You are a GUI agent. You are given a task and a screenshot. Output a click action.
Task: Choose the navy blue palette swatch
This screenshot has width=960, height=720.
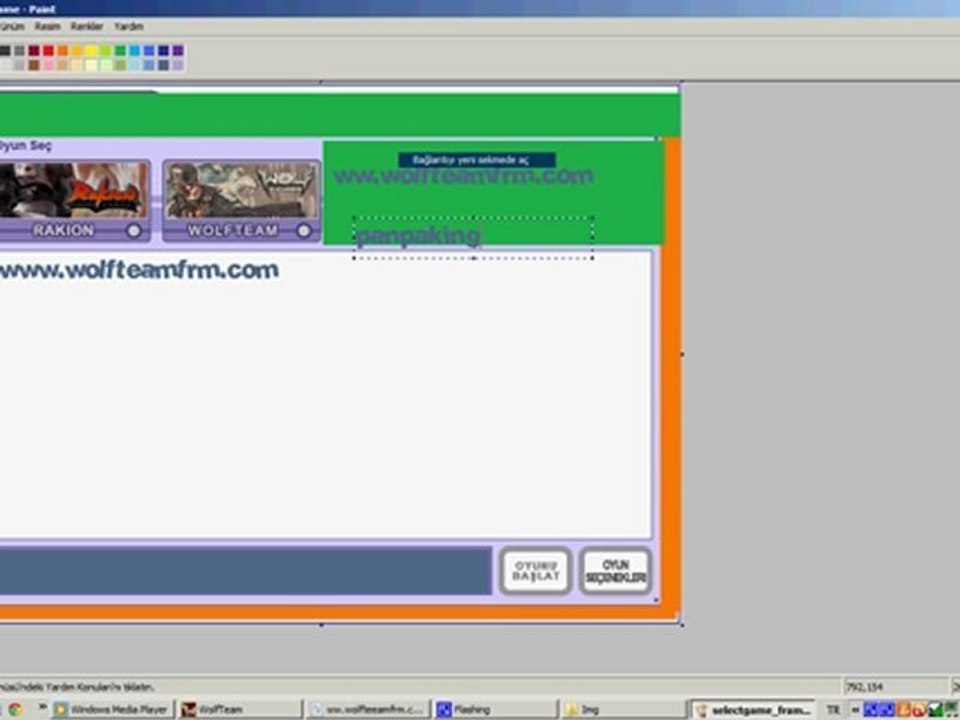pyautogui.click(x=163, y=50)
